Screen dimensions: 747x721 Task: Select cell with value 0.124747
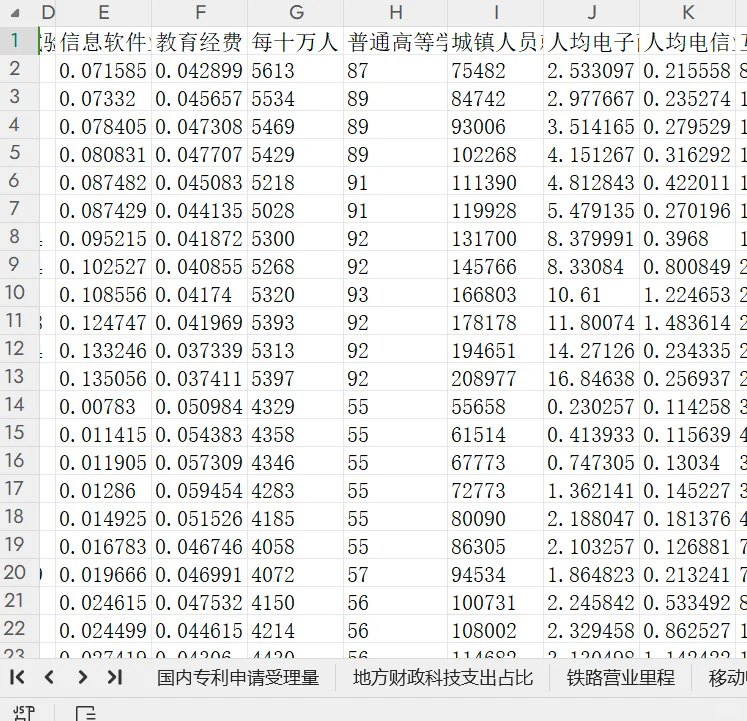pyautogui.click(x=103, y=322)
